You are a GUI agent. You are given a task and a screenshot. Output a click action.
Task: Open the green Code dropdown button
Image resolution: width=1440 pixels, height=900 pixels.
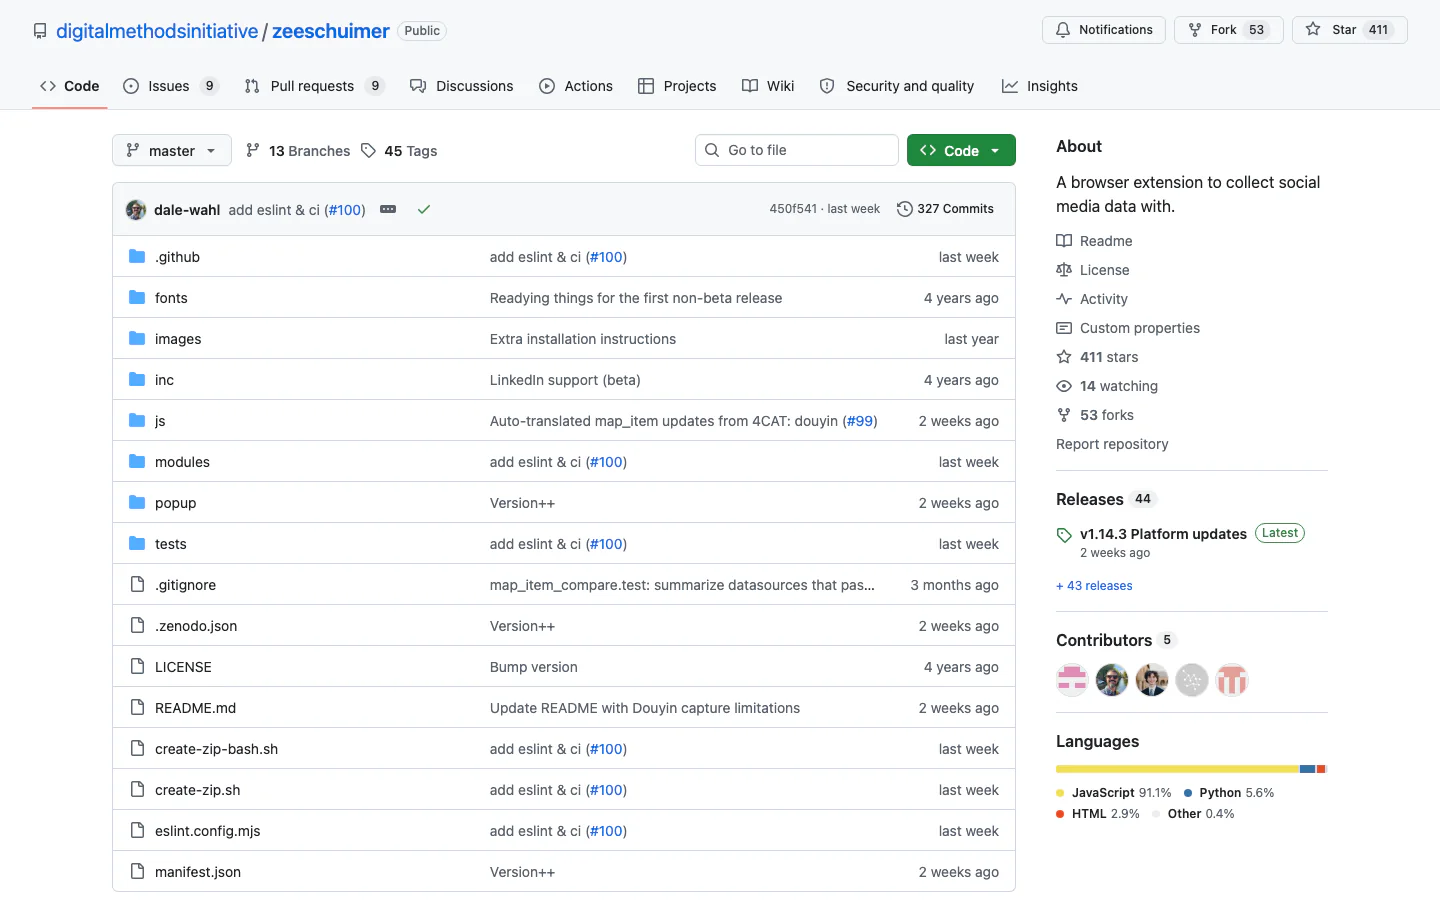click(x=961, y=150)
